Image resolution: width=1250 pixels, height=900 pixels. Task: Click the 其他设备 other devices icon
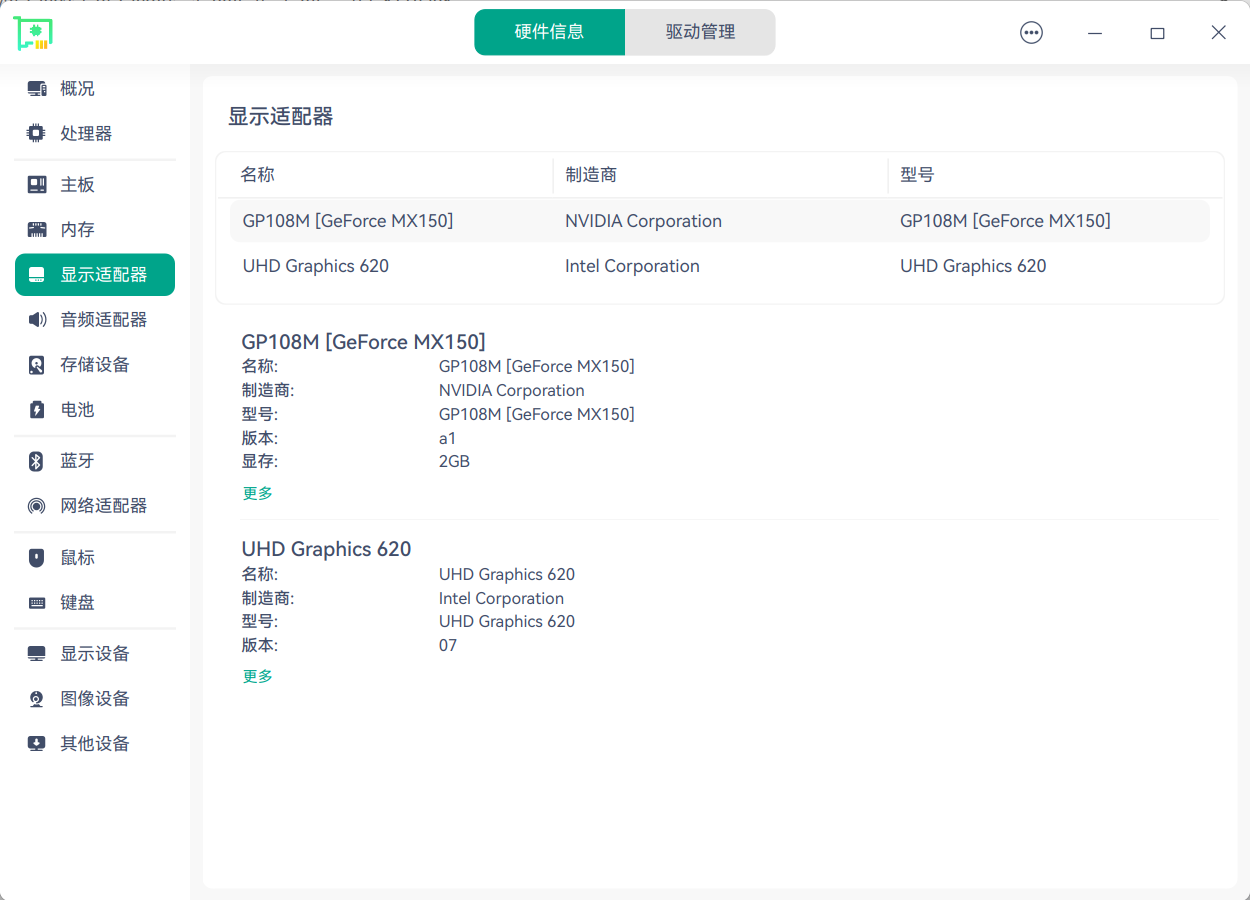coord(37,744)
